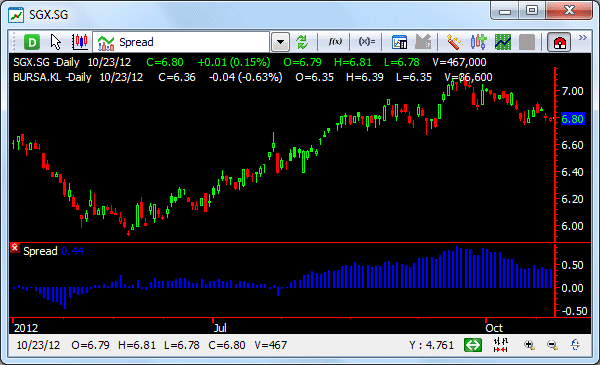The width and height of the screenshot is (600, 365).
Task: Toggle the red padlock lock button
Action: (x=559, y=42)
